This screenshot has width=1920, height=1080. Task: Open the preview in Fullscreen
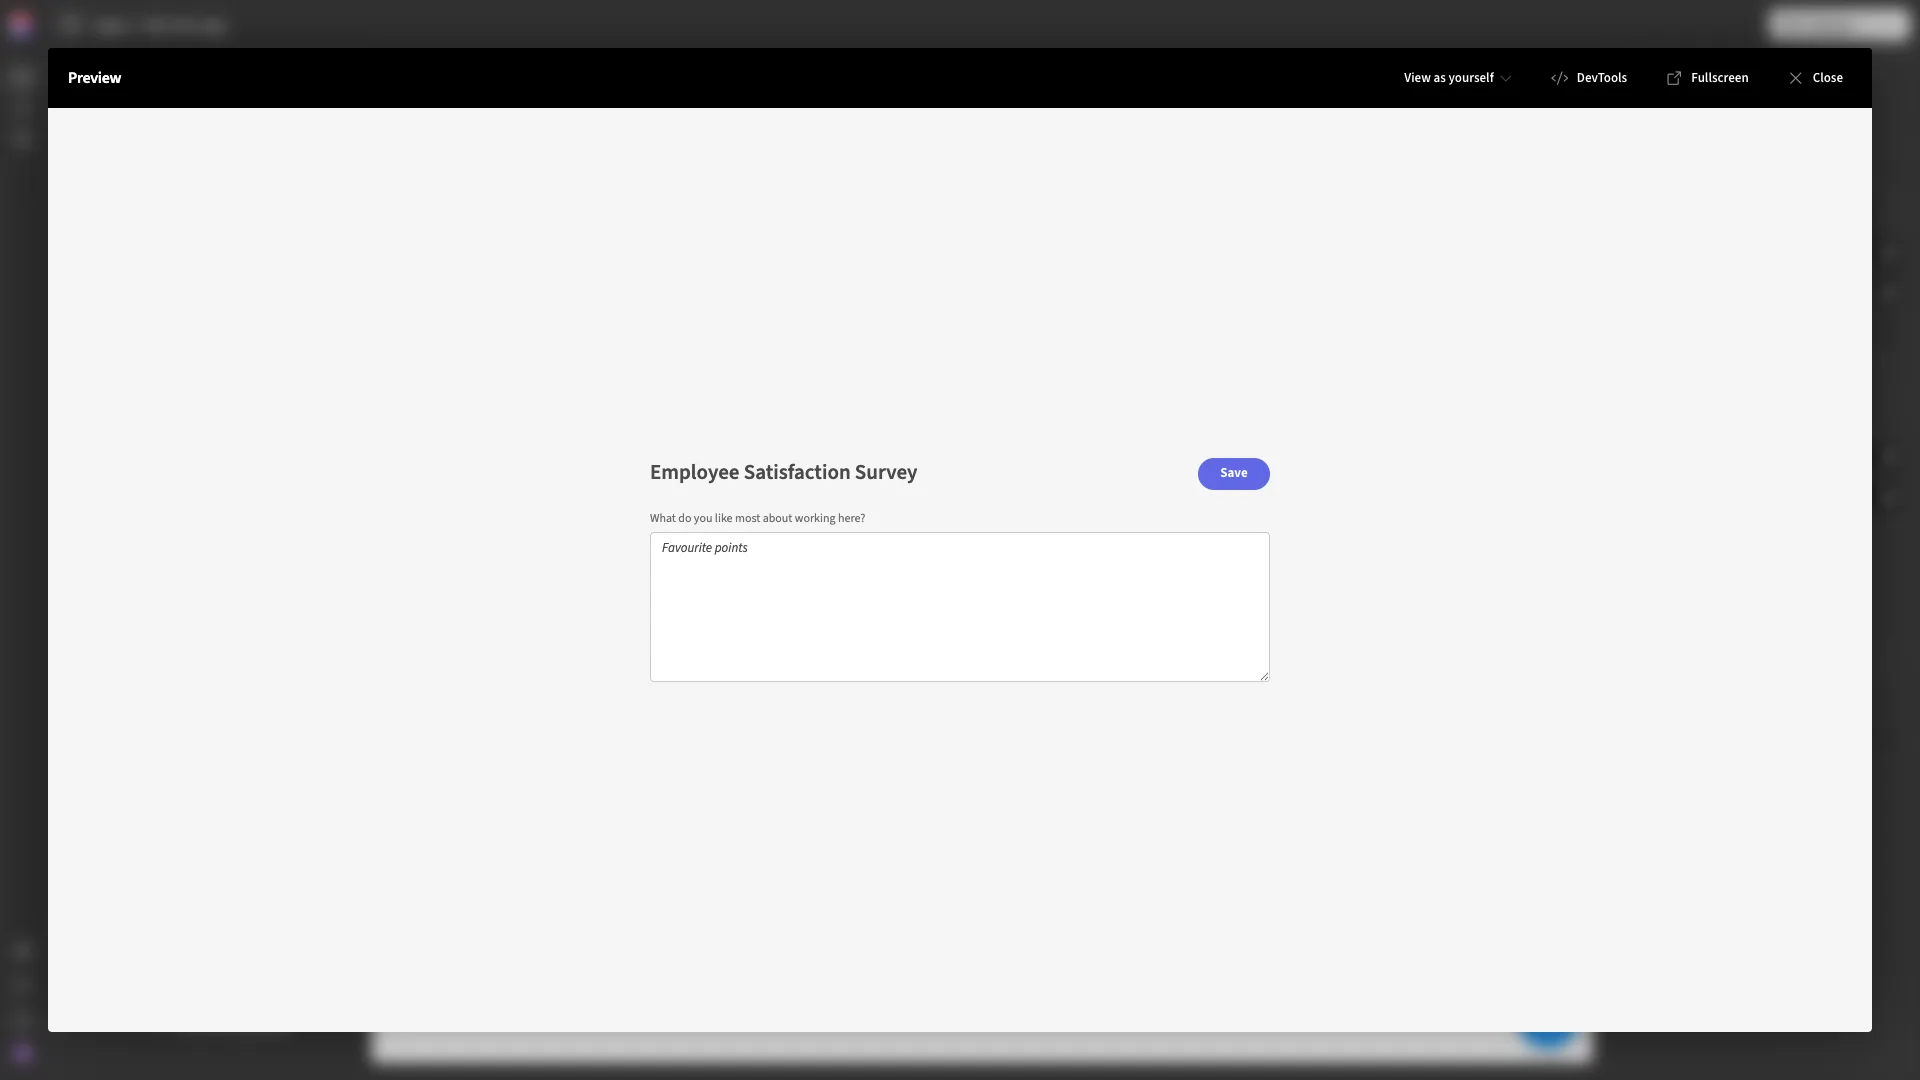1708,78
